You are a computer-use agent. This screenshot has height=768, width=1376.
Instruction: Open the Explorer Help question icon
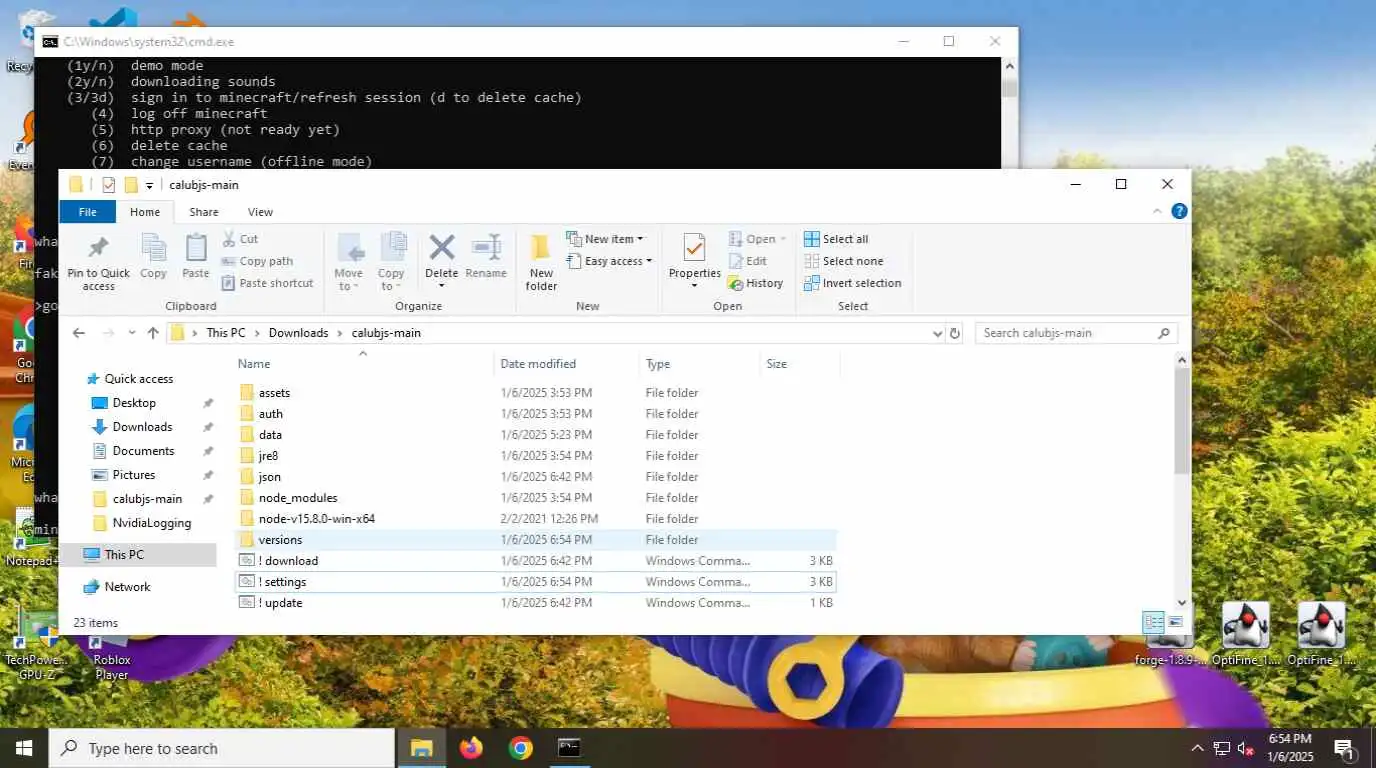[1179, 211]
